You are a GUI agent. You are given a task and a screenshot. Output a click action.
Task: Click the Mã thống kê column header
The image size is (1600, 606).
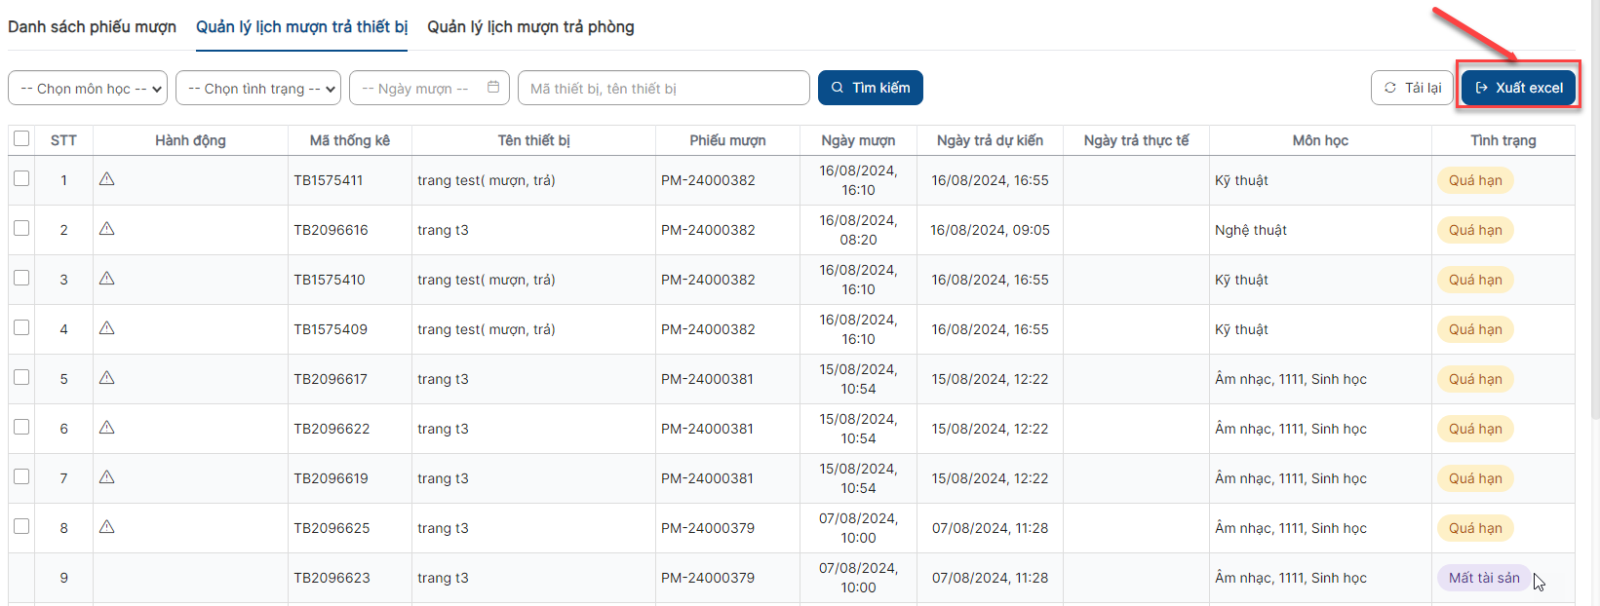tap(350, 140)
